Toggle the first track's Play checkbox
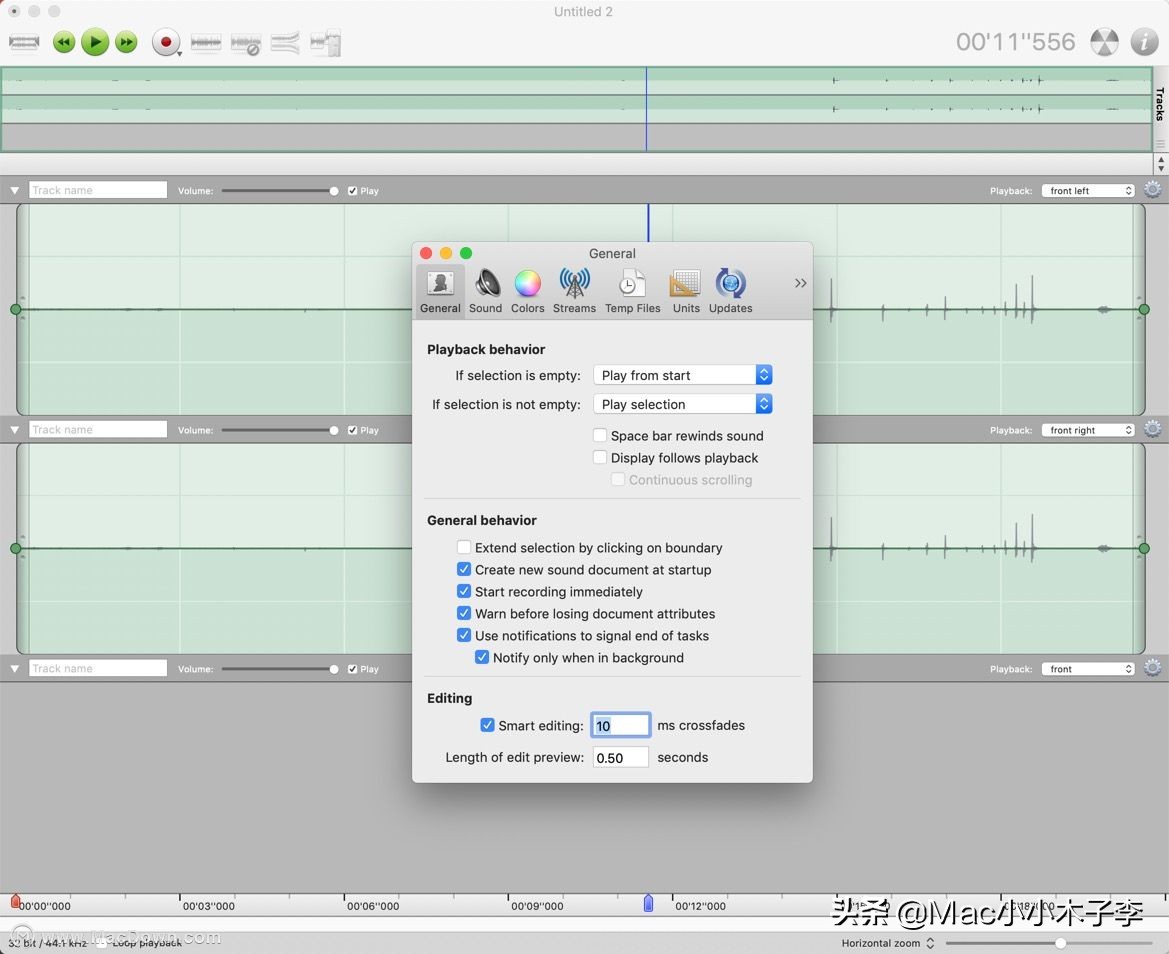 [x=353, y=191]
